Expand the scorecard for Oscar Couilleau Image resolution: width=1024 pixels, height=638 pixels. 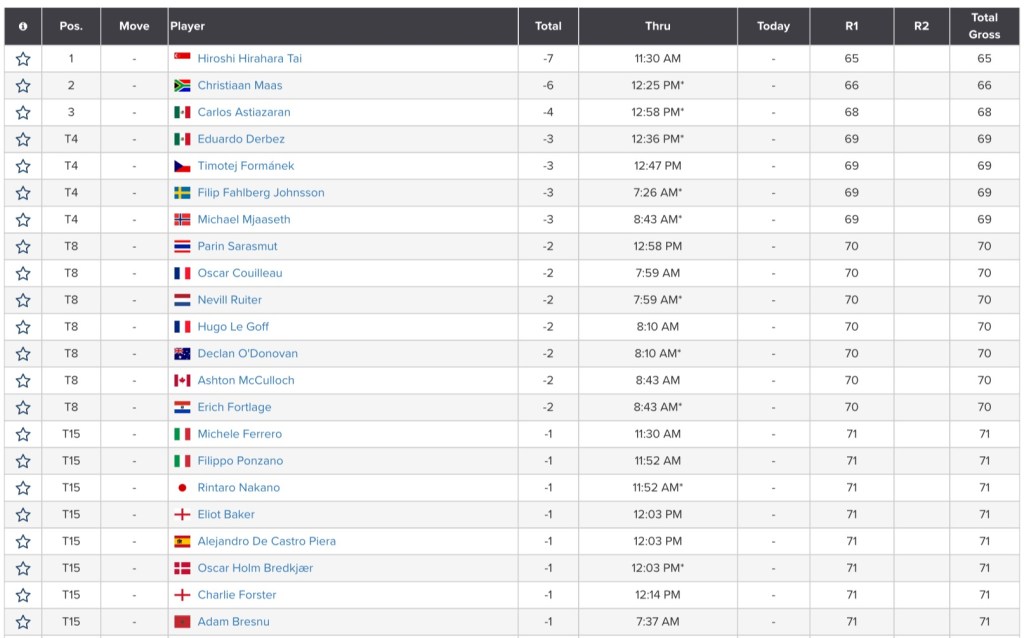point(240,273)
